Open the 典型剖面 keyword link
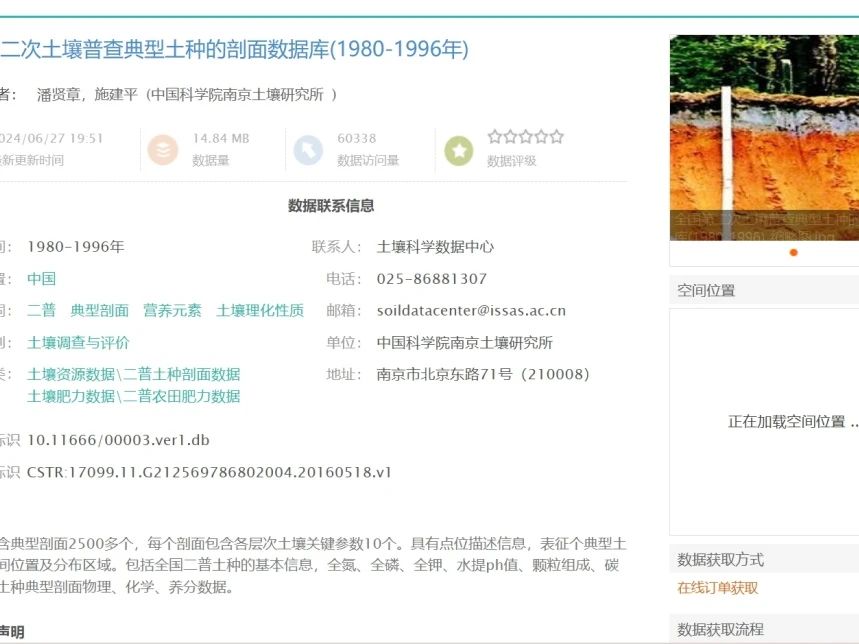The width and height of the screenshot is (859, 644). click(99, 310)
